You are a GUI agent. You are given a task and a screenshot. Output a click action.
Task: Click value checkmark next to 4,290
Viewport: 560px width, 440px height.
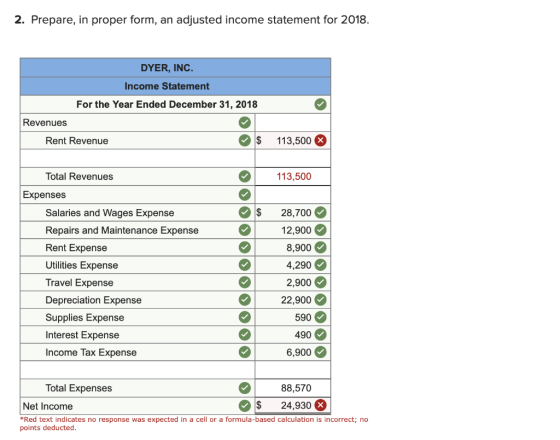tap(320, 265)
